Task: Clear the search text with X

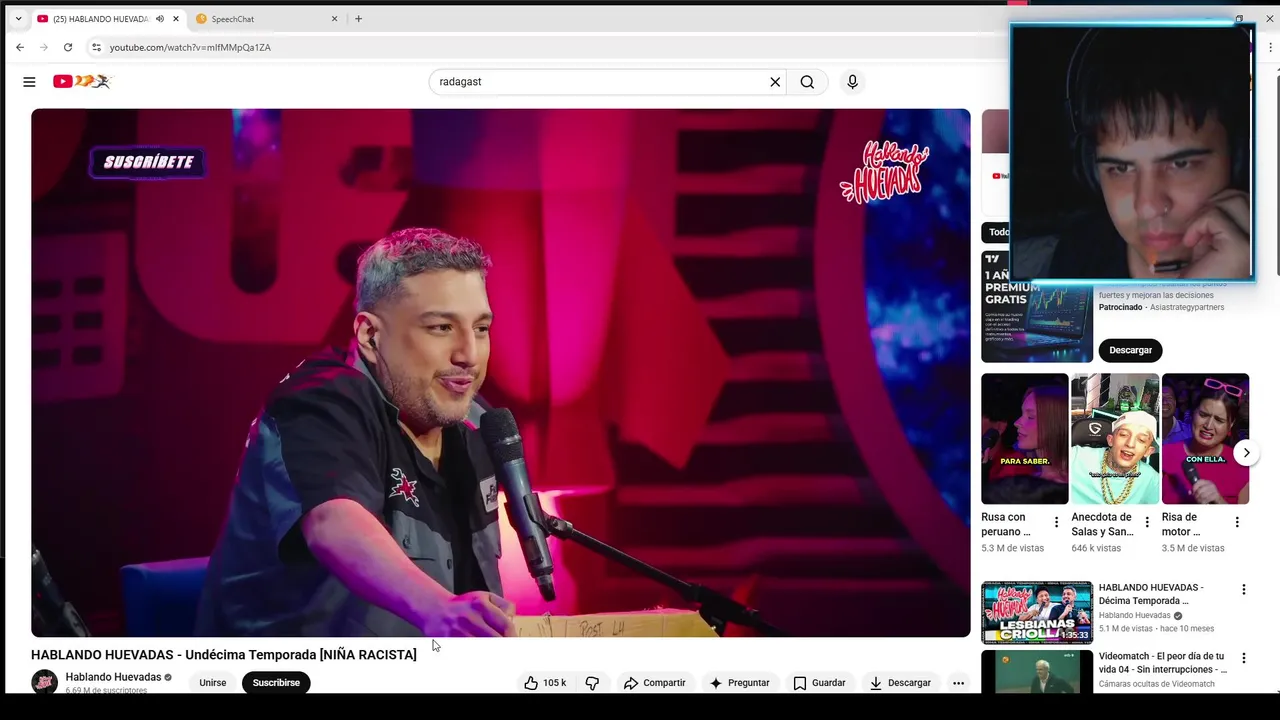Action: [x=775, y=82]
